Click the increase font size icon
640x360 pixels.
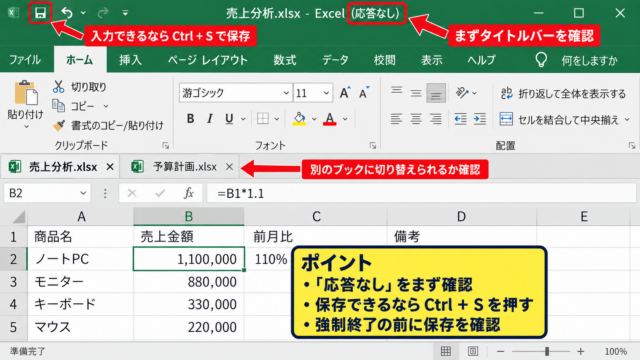coord(344,93)
